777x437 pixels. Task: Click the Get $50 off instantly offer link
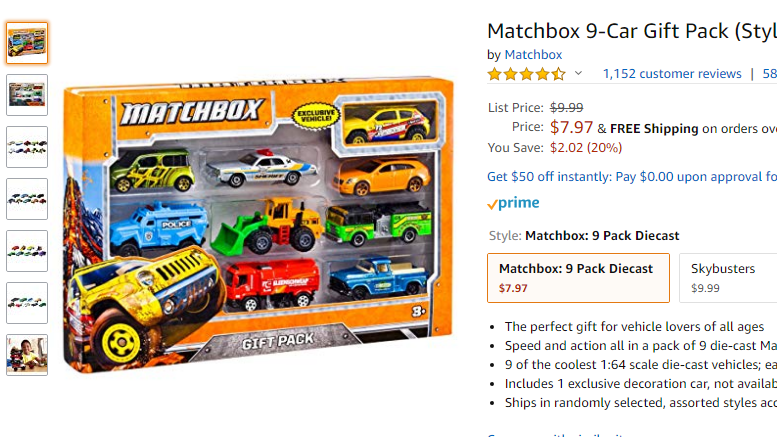632,177
